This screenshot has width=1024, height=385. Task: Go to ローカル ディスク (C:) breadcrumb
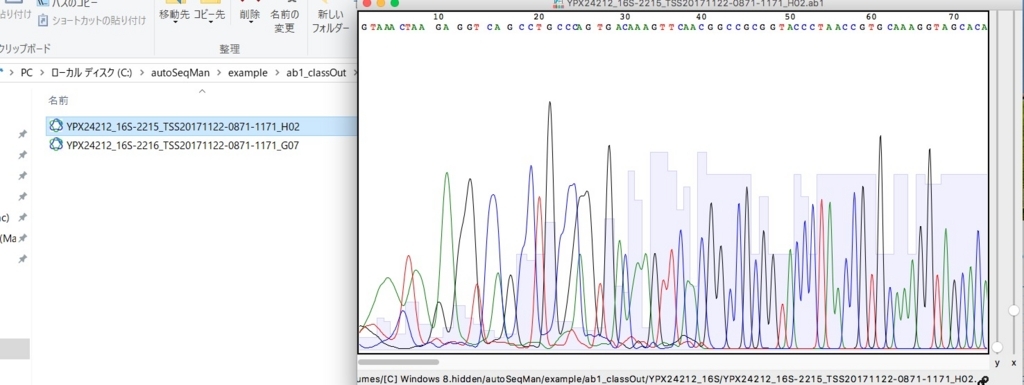point(91,73)
